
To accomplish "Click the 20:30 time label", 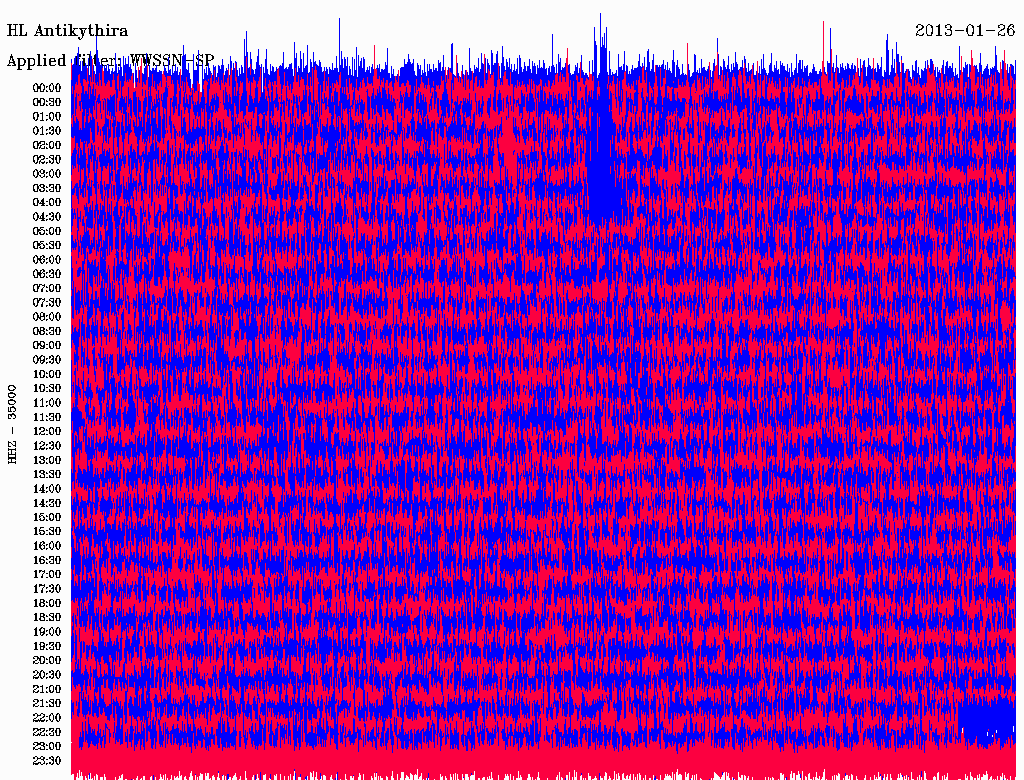I will 47,675.
